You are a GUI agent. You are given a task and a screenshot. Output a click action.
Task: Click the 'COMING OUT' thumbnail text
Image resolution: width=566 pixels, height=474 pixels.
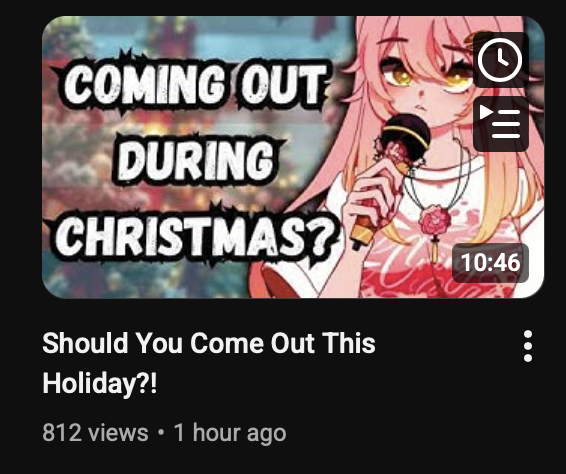(195, 86)
